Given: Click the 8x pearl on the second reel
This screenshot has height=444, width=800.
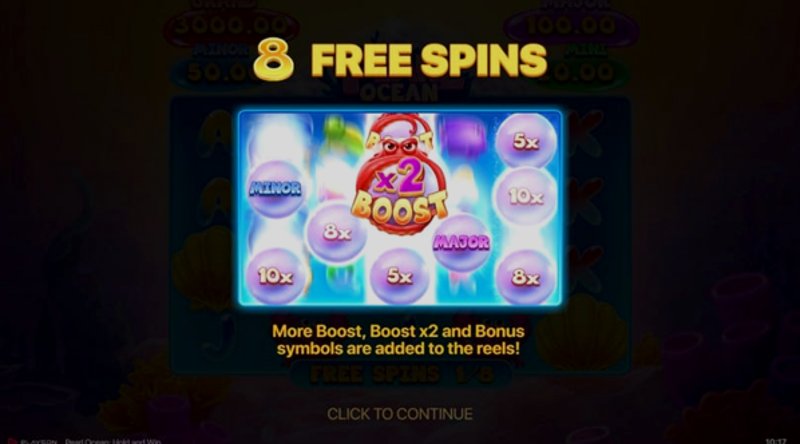Looking at the screenshot, I should pos(337,233).
